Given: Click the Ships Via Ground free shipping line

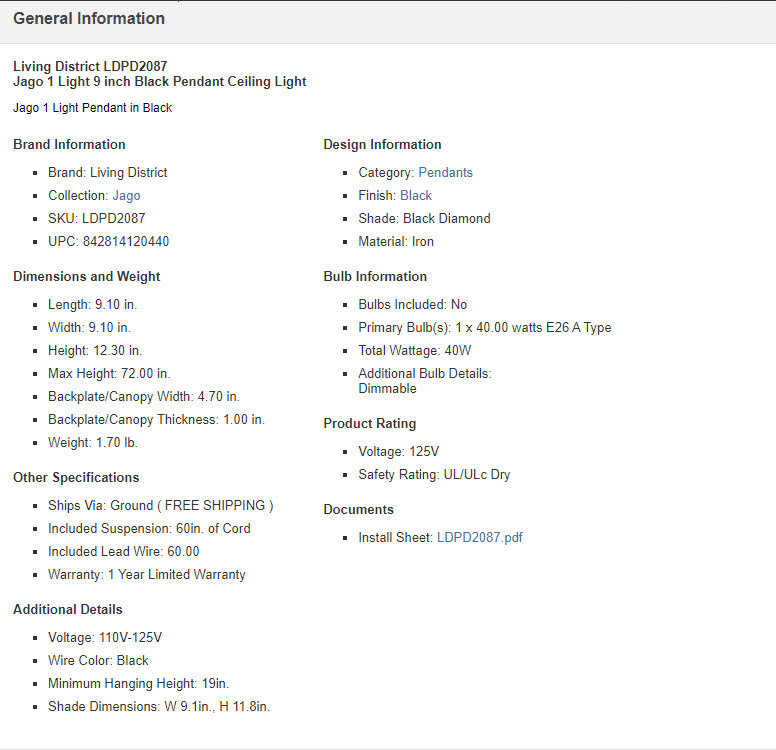Looking at the screenshot, I should click(x=160, y=506).
